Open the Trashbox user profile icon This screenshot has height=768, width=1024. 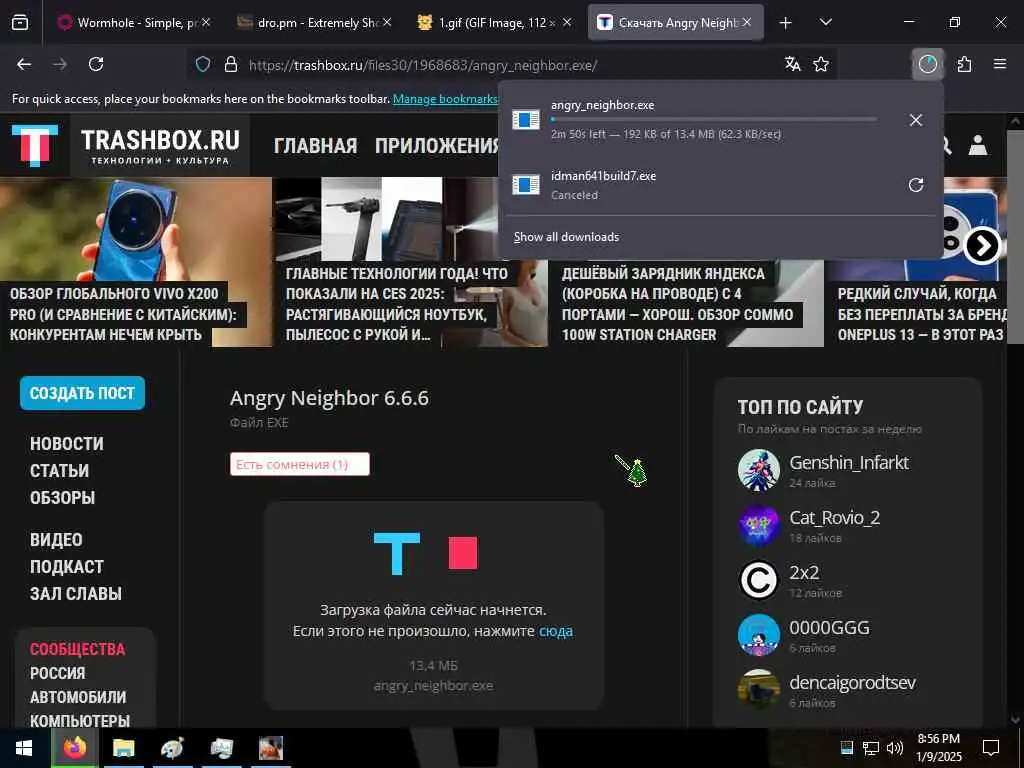pyautogui.click(x=978, y=145)
